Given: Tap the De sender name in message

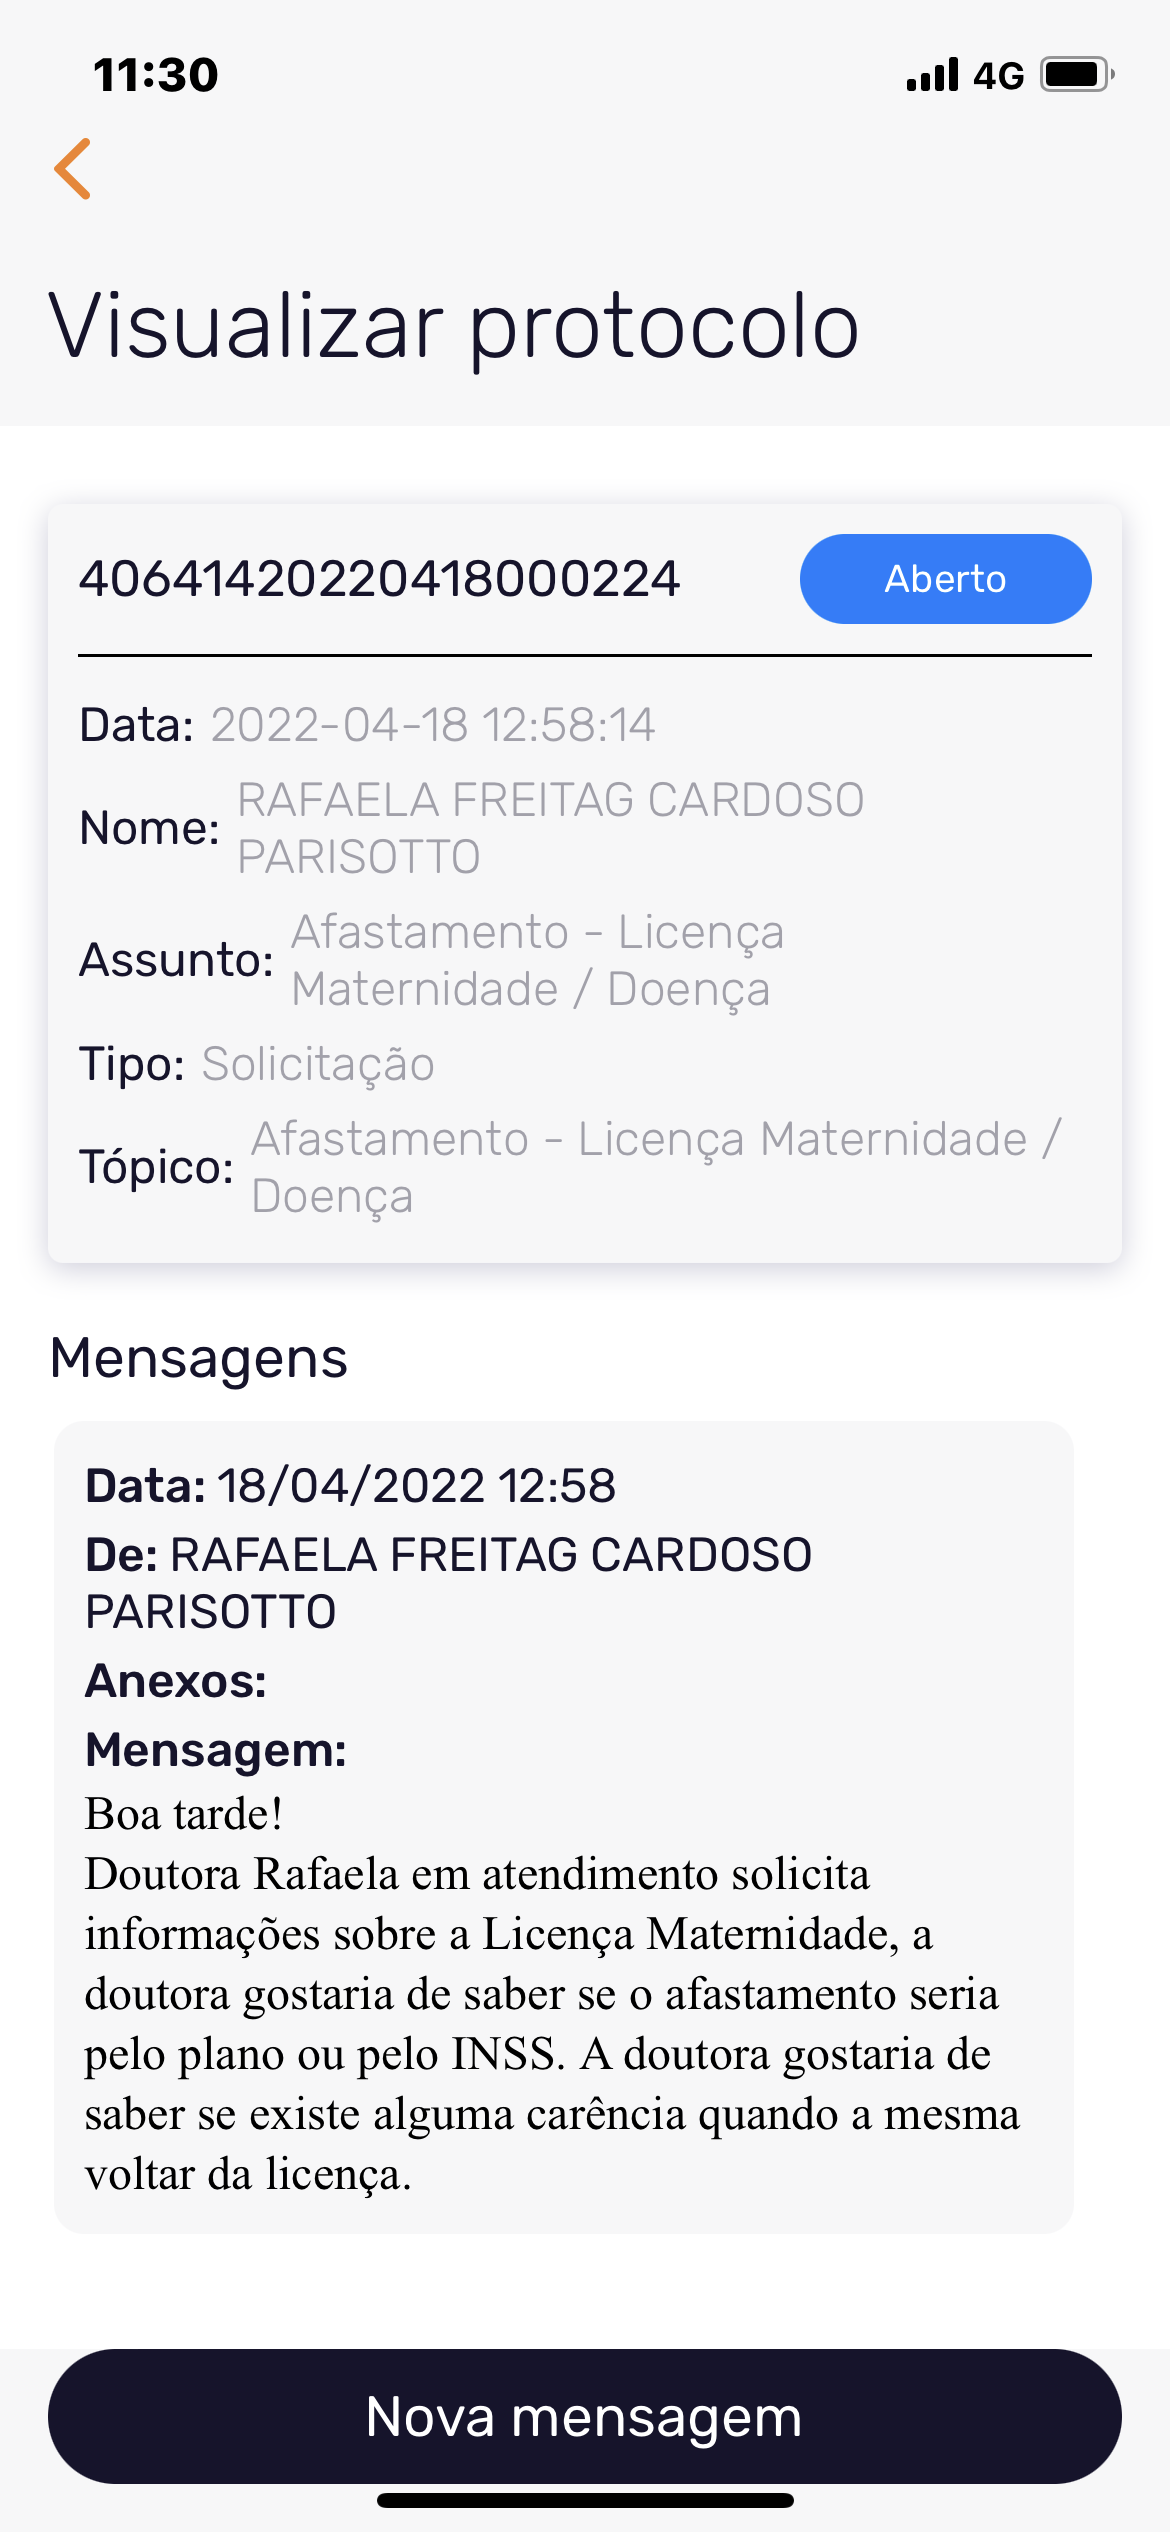Looking at the screenshot, I should (x=490, y=1556).
